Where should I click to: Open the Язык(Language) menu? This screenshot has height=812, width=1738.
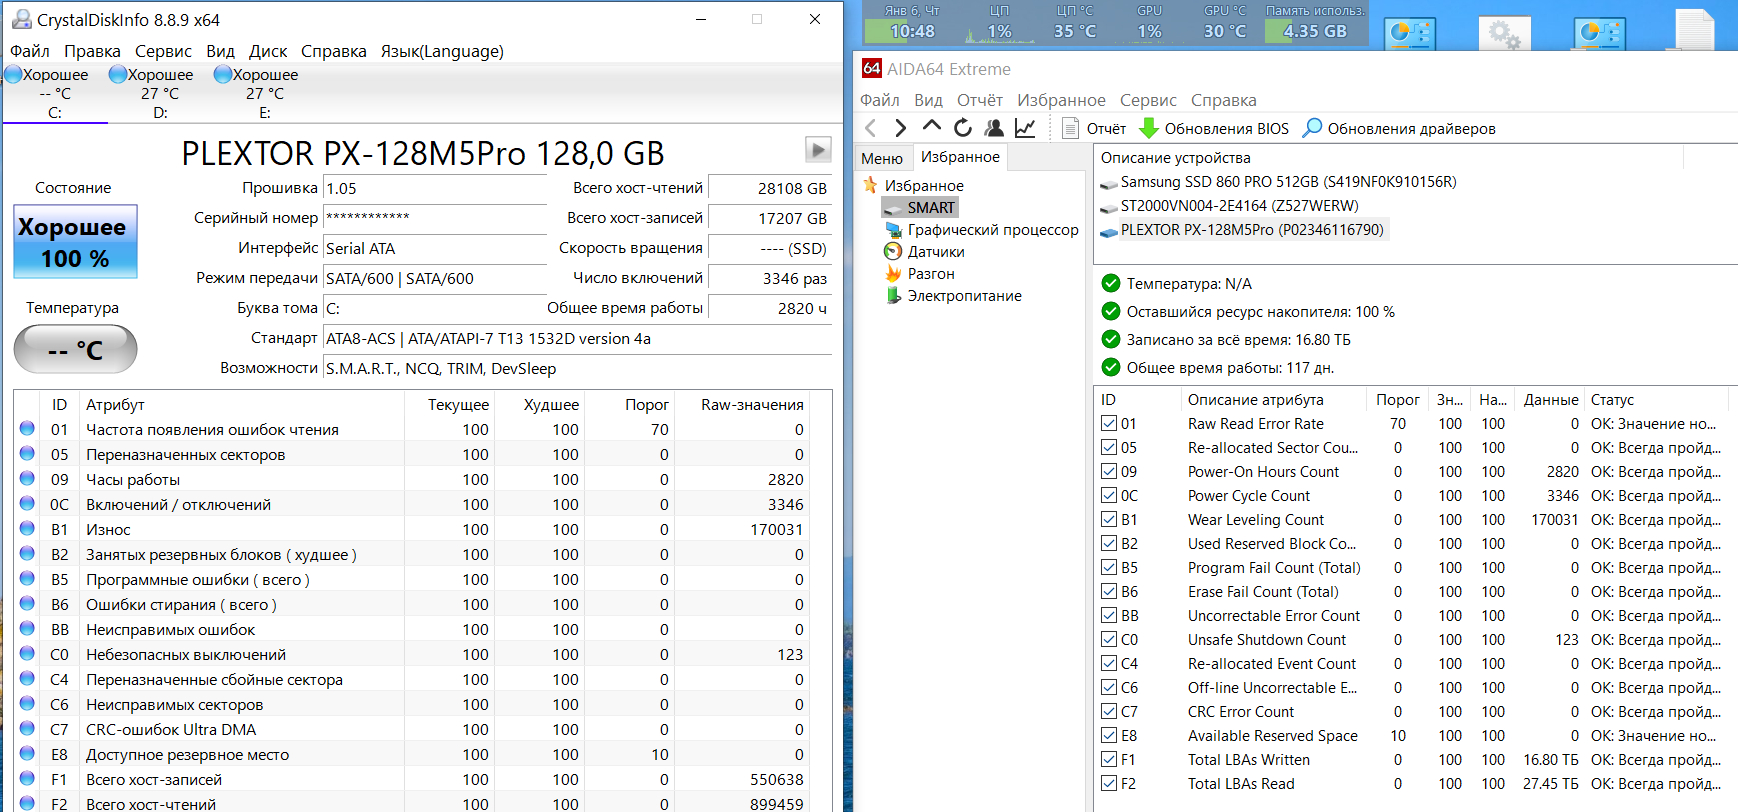click(442, 51)
